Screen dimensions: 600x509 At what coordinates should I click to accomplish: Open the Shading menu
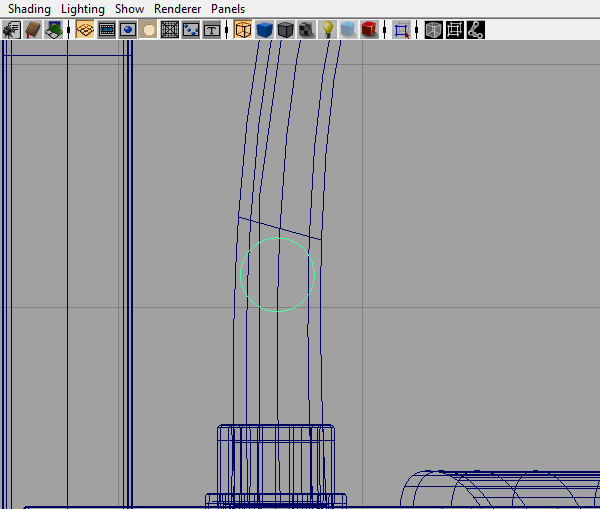point(29,9)
